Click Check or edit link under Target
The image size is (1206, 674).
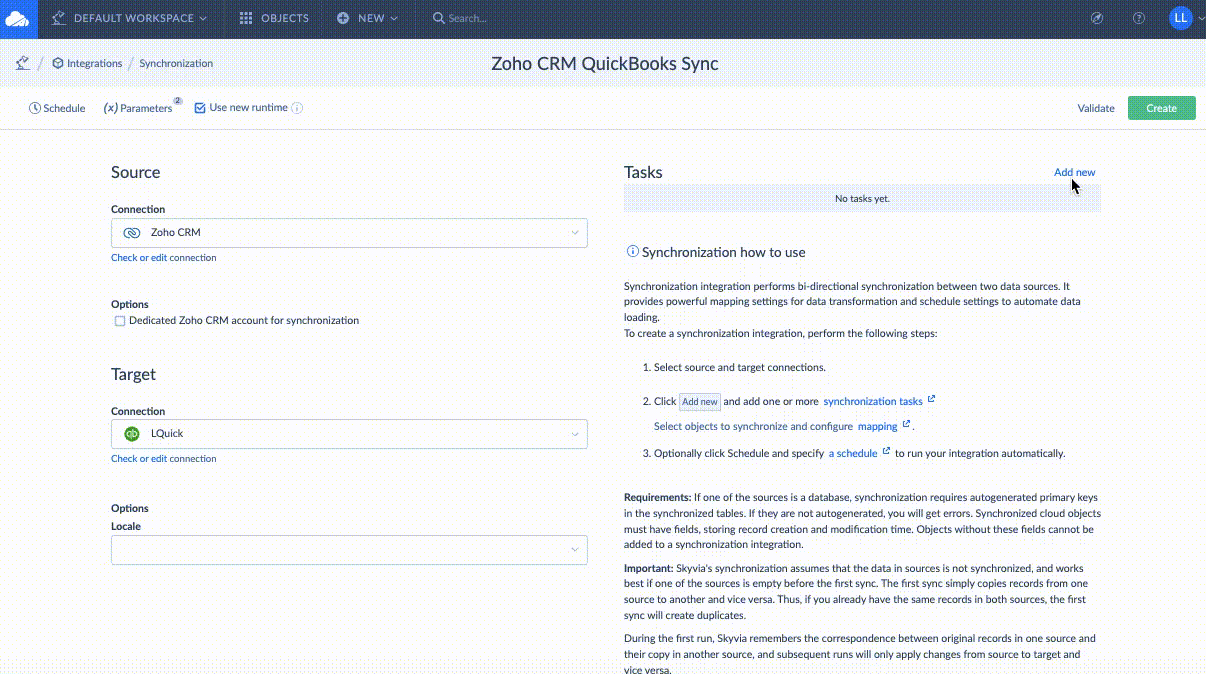pyautogui.click(x=139, y=459)
